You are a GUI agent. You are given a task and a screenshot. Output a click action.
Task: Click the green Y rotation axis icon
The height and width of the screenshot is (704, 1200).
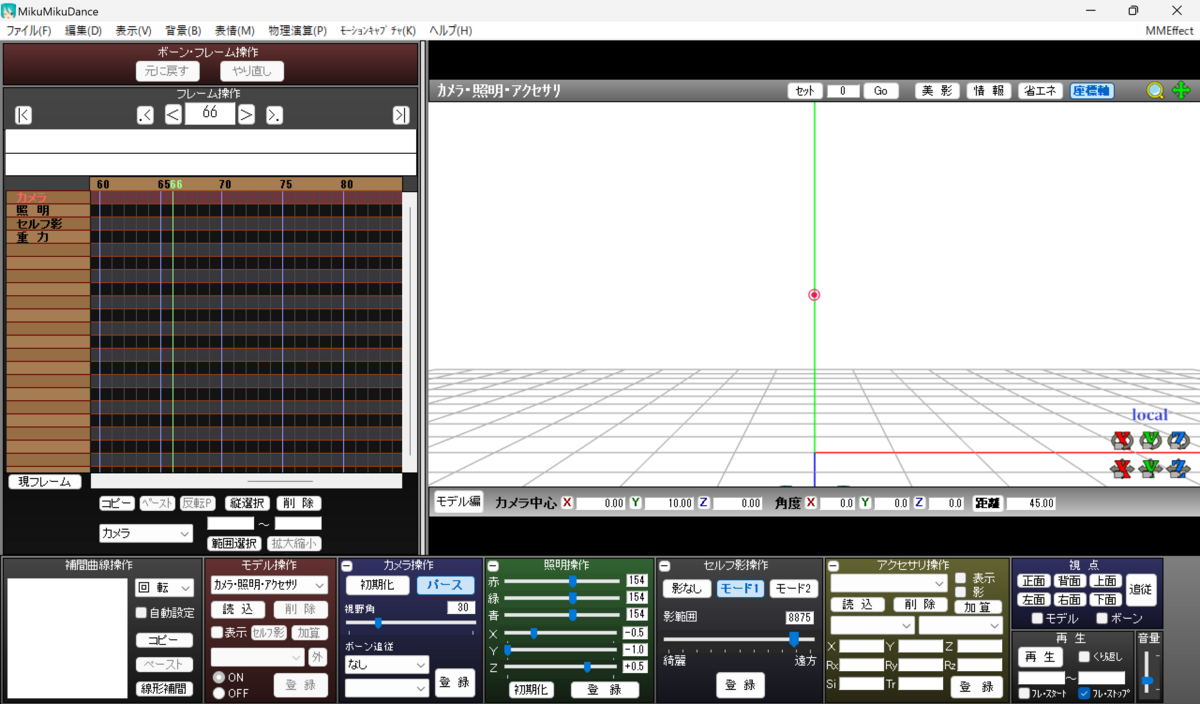(x=1150, y=440)
